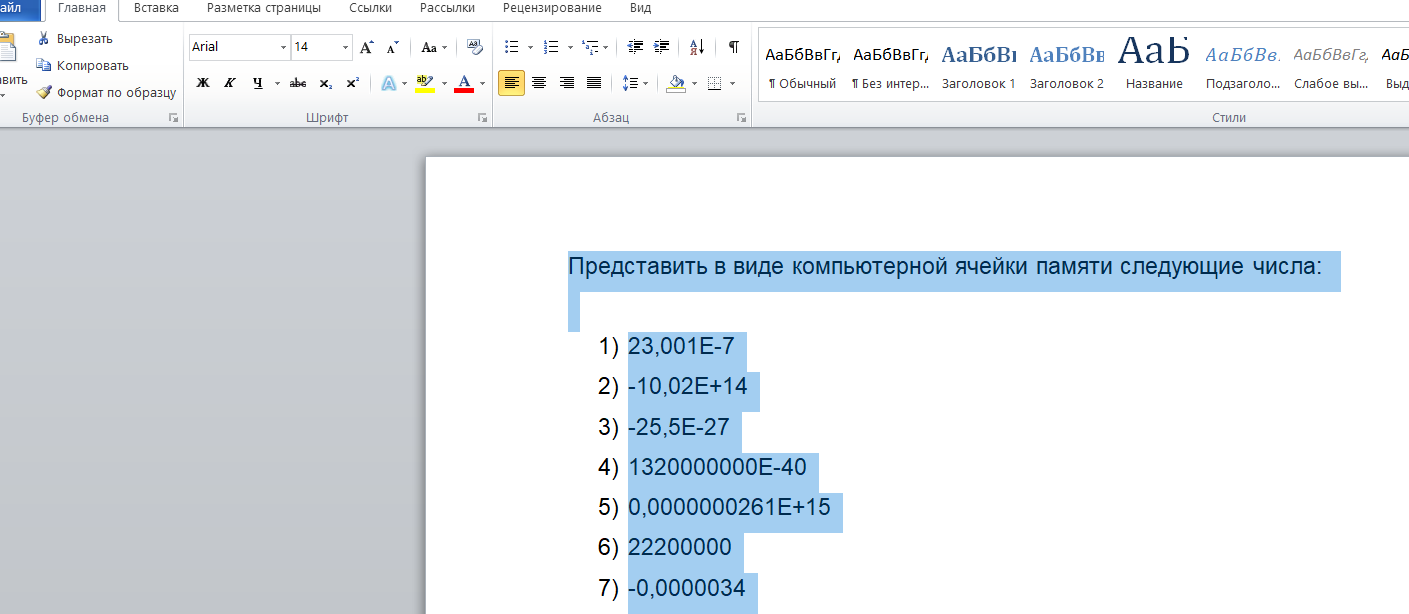Click the sort A-Я icon
Viewport: 1409px width, 614px height.
tap(697, 47)
